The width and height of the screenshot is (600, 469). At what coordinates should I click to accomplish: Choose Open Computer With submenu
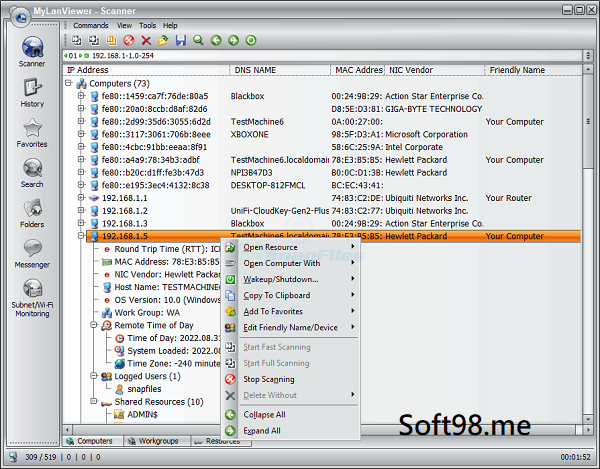pos(290,263)
